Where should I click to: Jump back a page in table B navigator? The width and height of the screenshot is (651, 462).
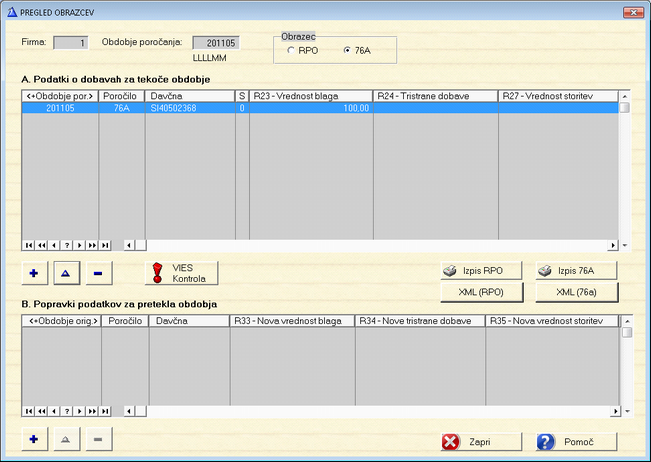point(42,411)
